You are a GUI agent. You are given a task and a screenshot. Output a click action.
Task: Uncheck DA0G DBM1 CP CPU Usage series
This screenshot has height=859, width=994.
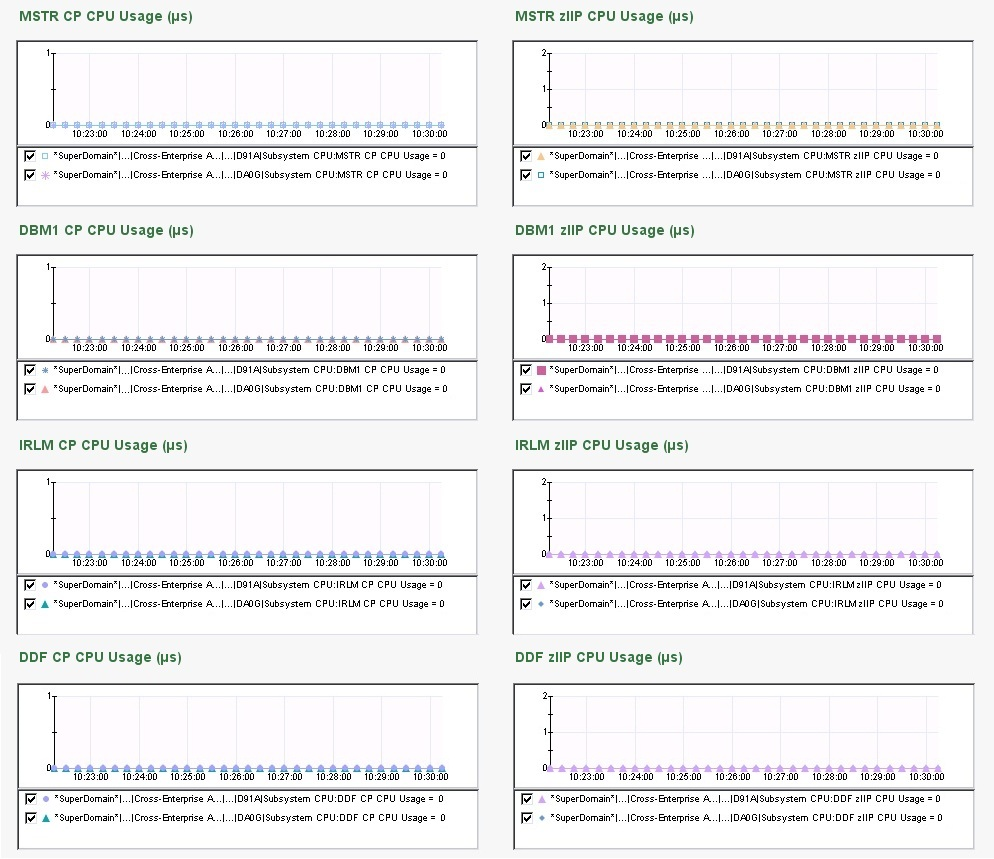(30, 389)
